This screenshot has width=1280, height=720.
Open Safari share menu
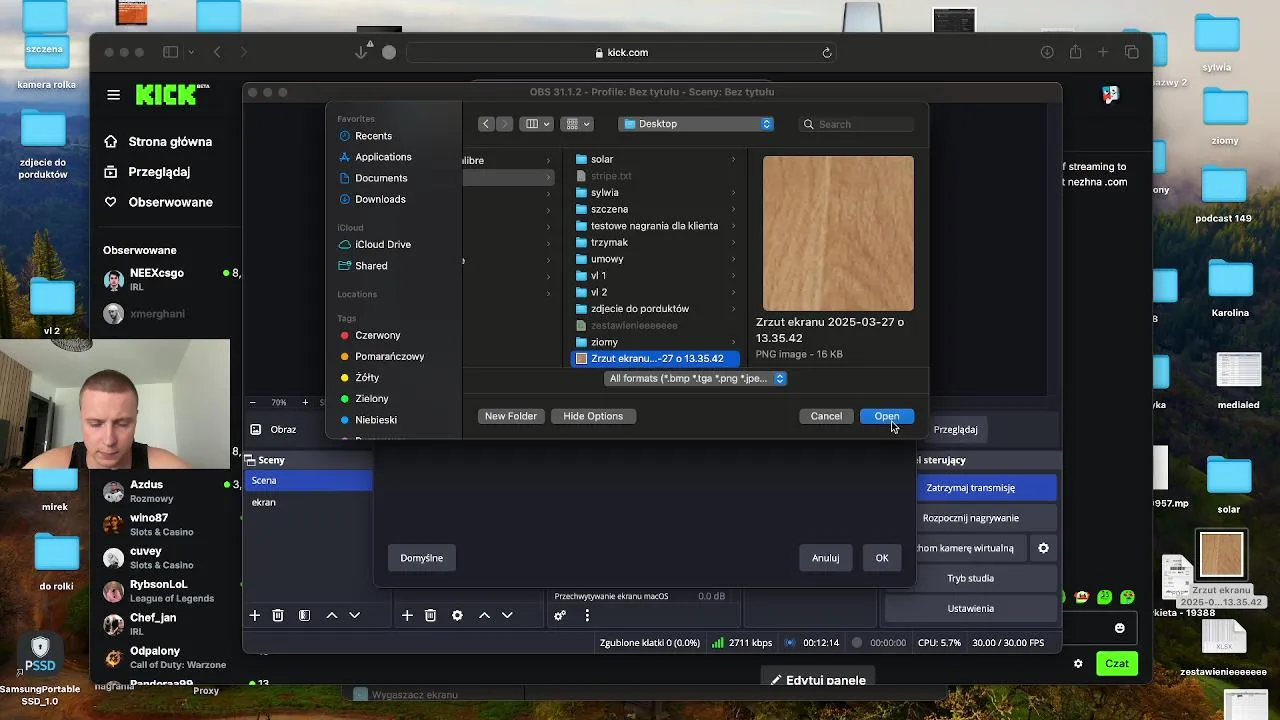(1075, 52)
